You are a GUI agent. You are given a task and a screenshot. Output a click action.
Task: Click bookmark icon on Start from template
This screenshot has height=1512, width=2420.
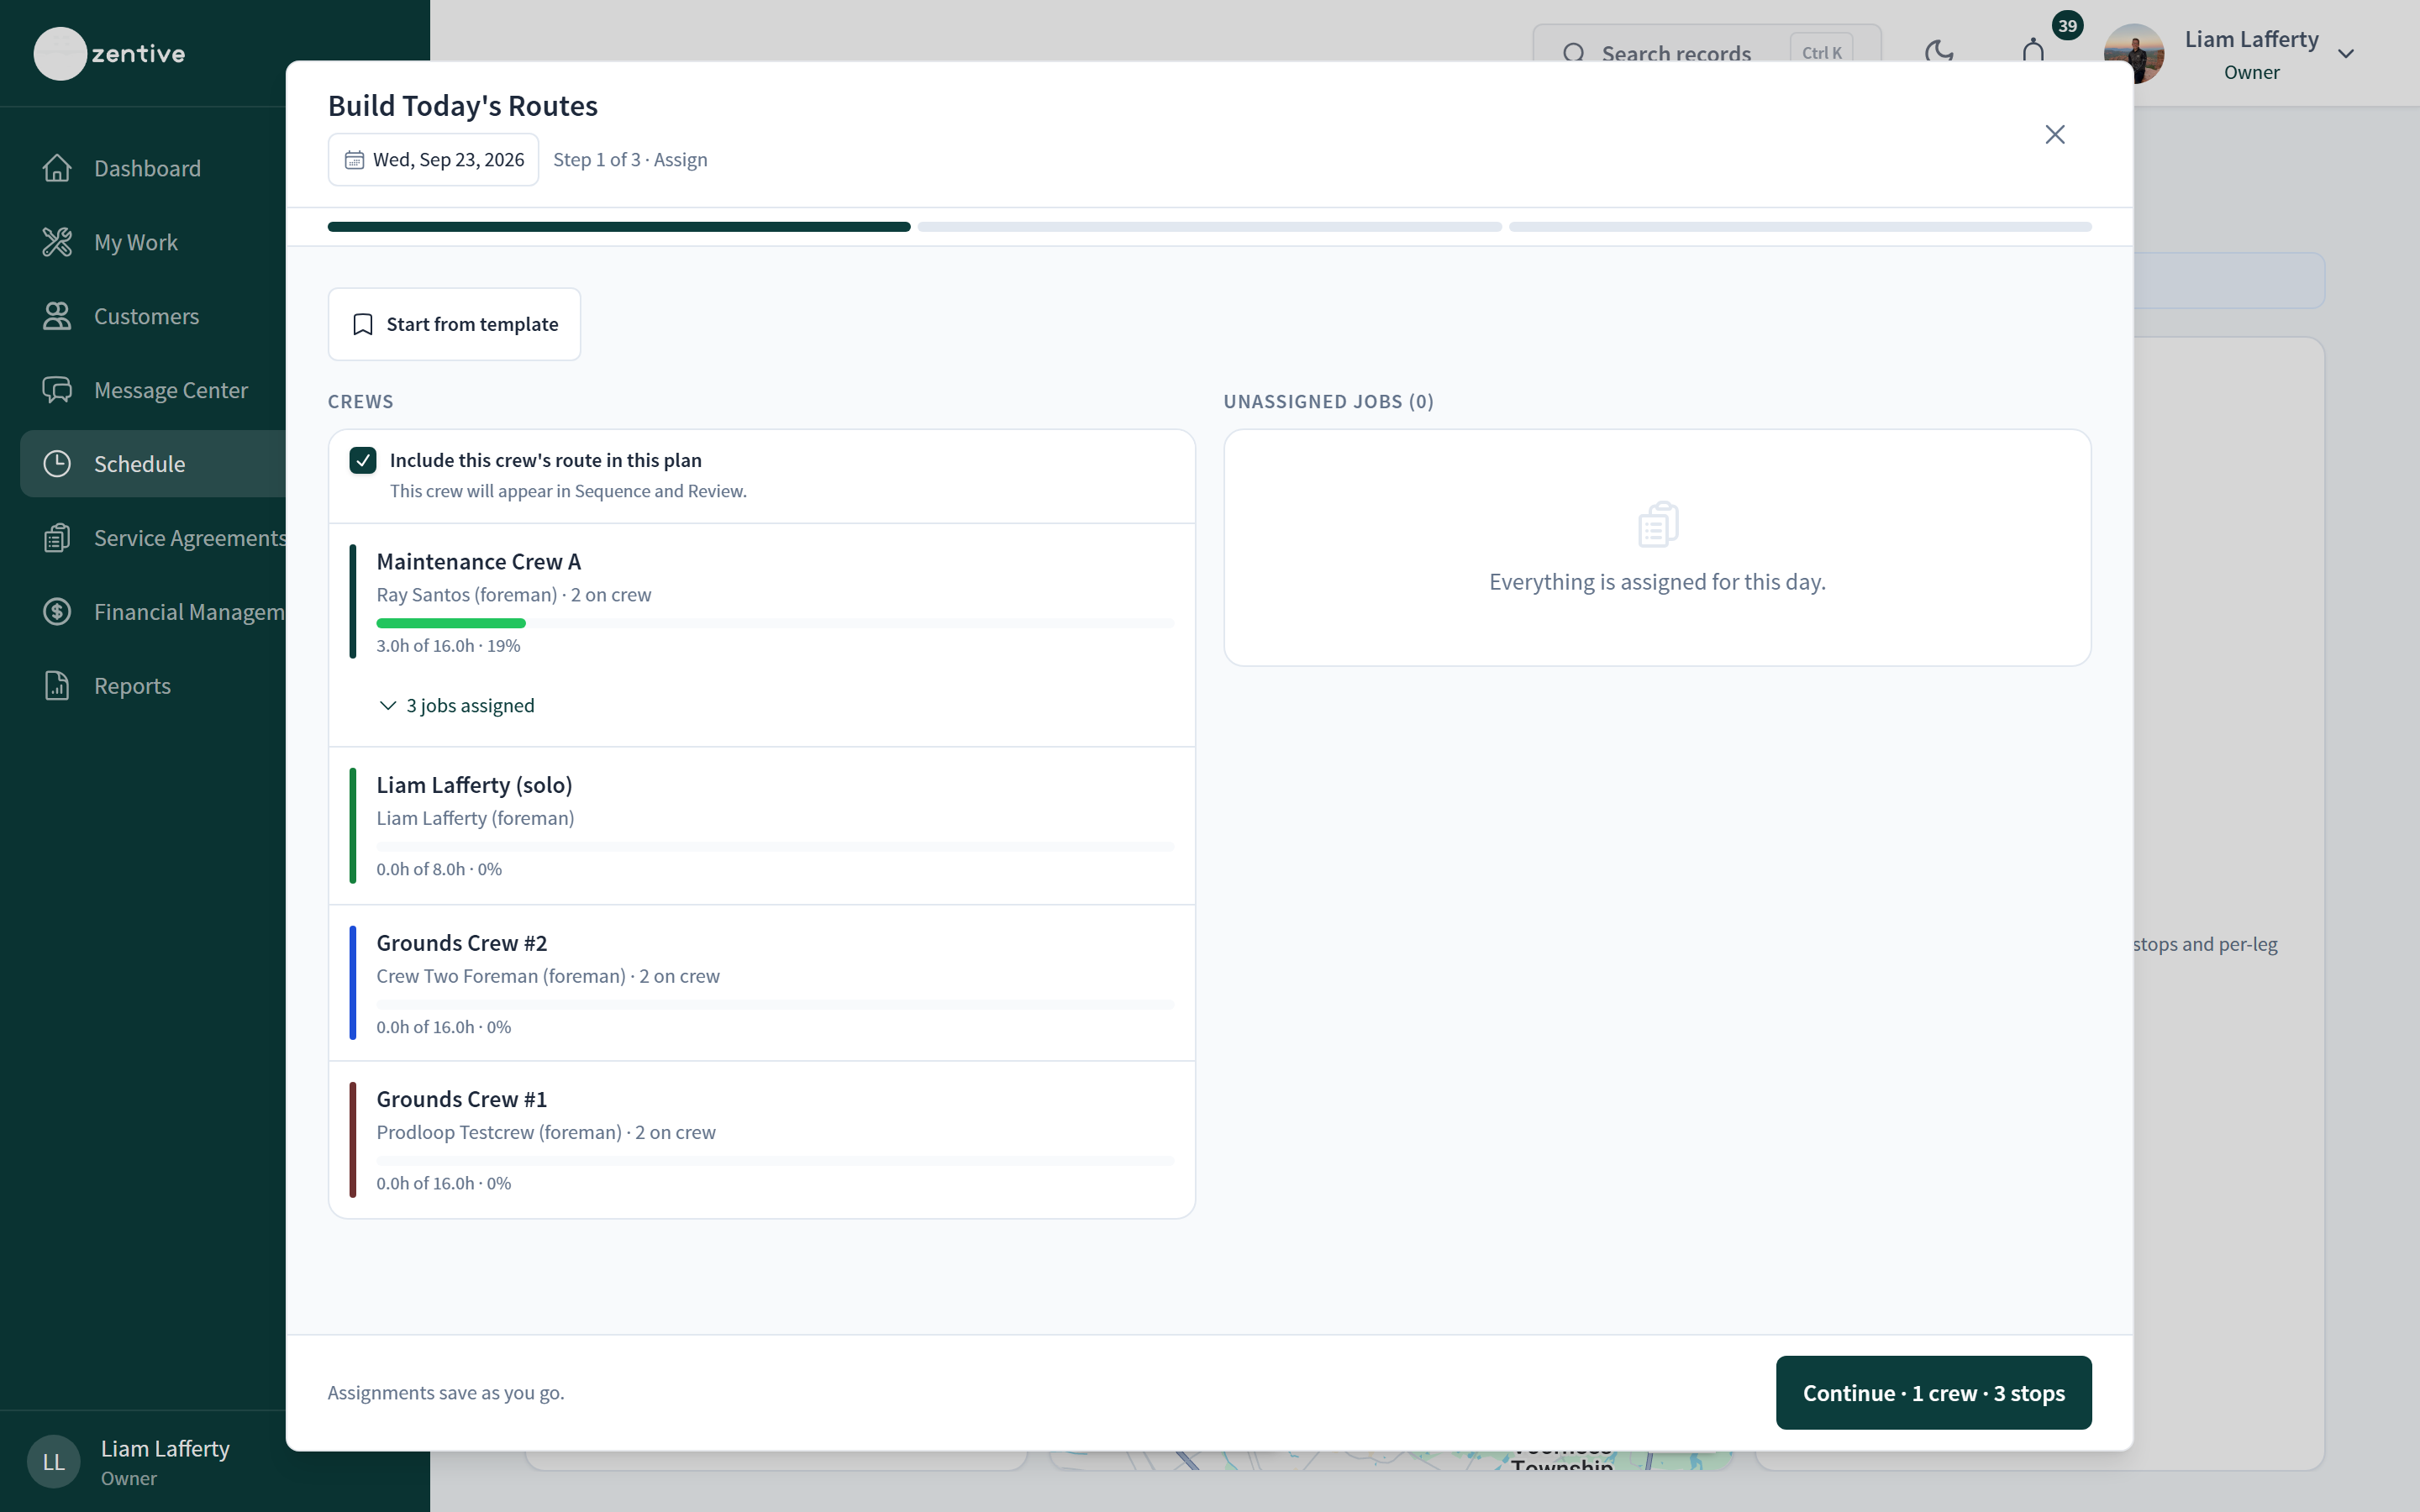(363, 324)
